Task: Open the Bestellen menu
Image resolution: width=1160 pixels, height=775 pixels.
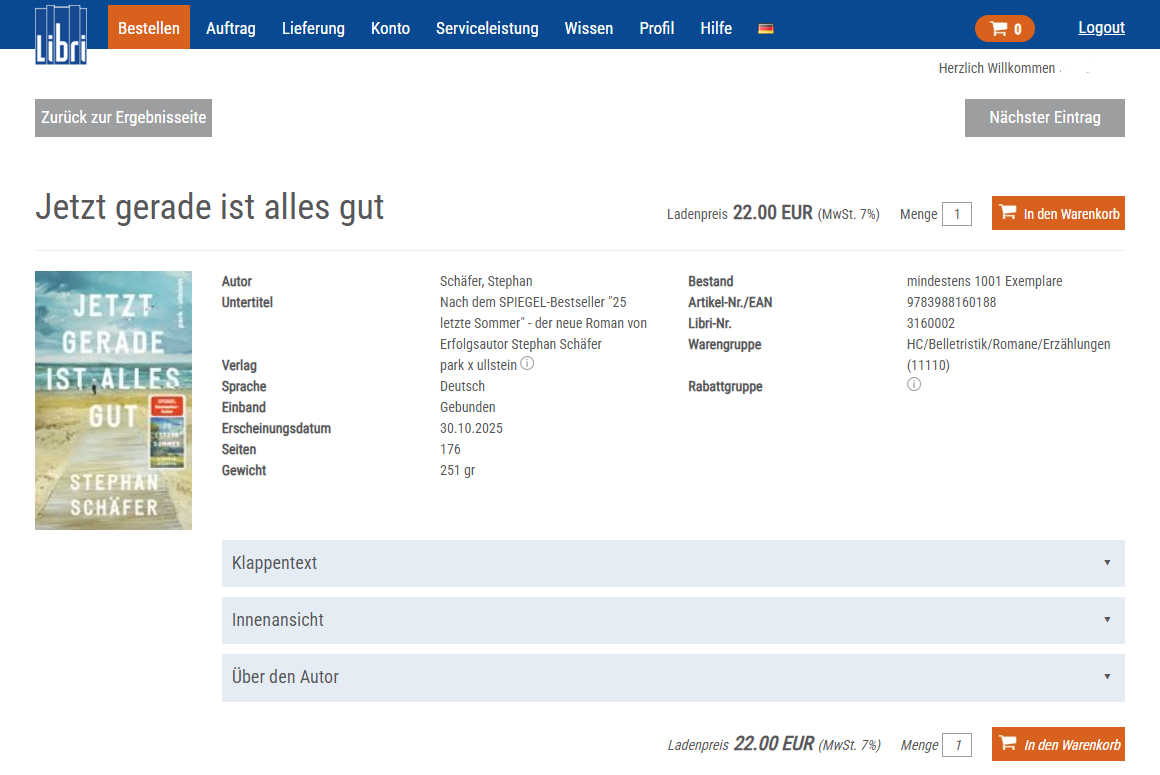Action: [x=149, y=27]
